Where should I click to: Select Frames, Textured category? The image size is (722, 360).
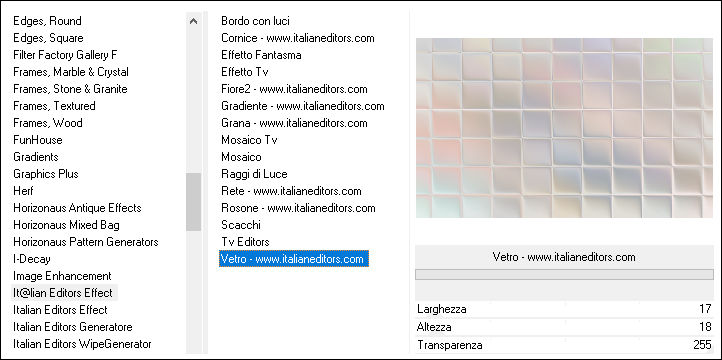pyautogui.click(x=54, y=106)
